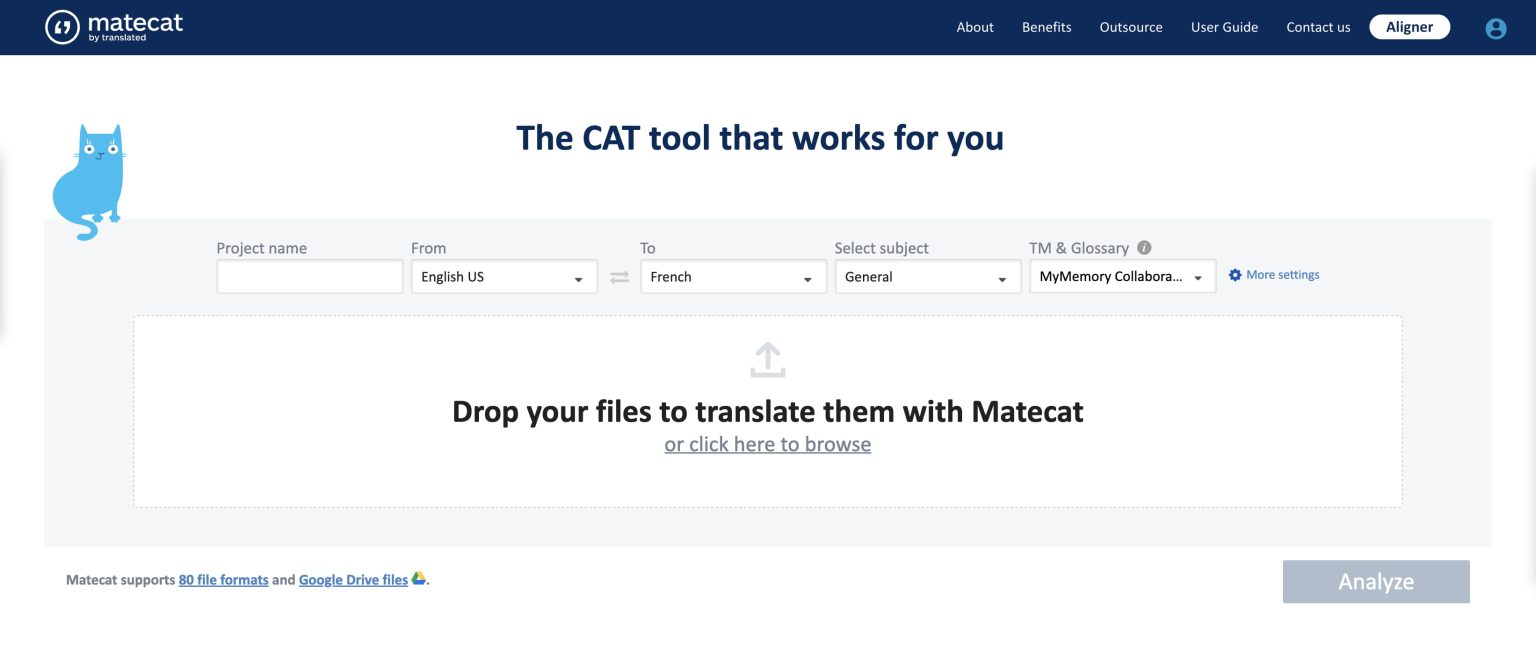This screenshot has width=1536, height=665.
Task: Open the To language dropdown showing French
Action: (733, 277)
